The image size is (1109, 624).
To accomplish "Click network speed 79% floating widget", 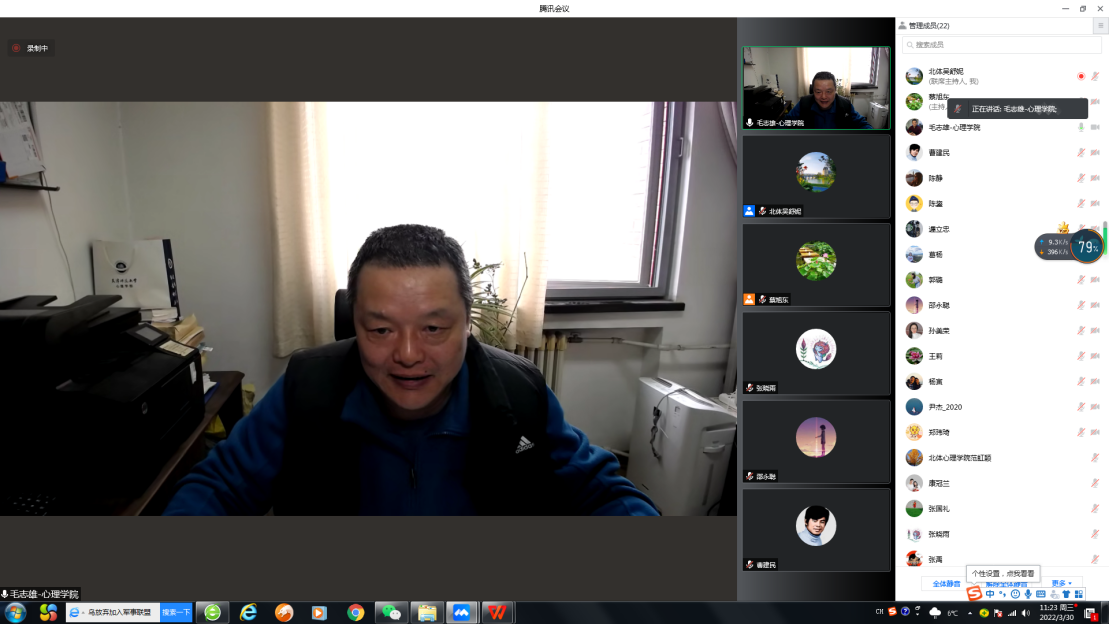I will 1069,247.
